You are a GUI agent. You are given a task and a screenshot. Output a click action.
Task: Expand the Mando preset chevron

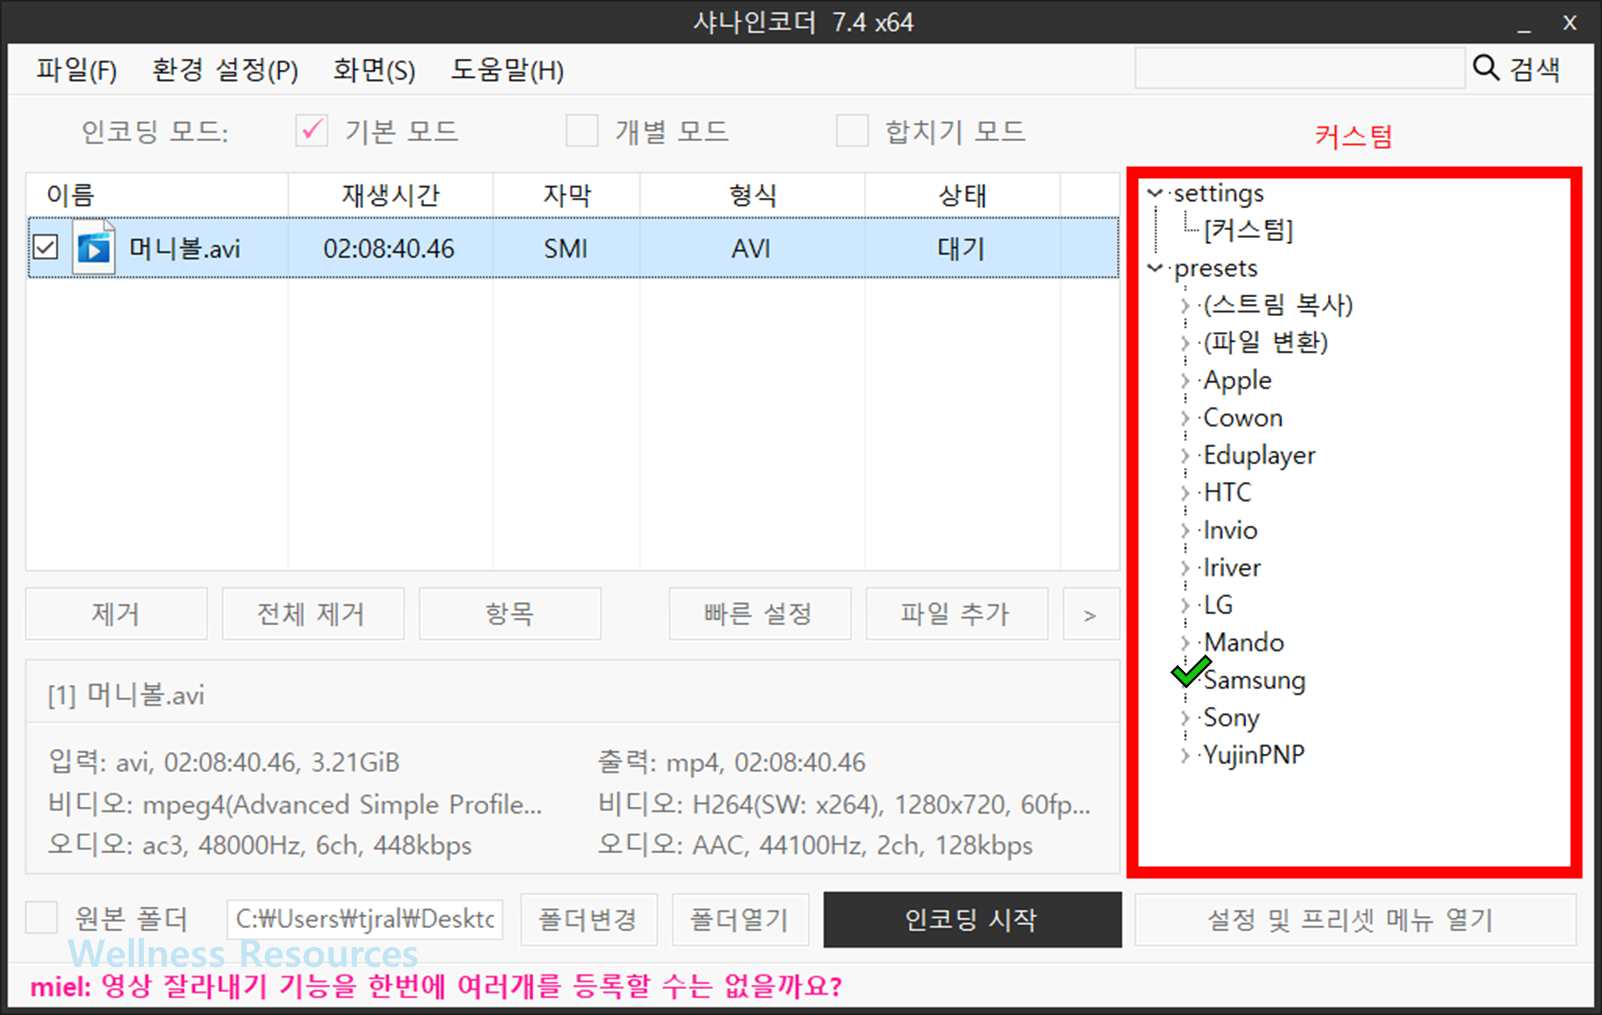[x=1185, y=643]
